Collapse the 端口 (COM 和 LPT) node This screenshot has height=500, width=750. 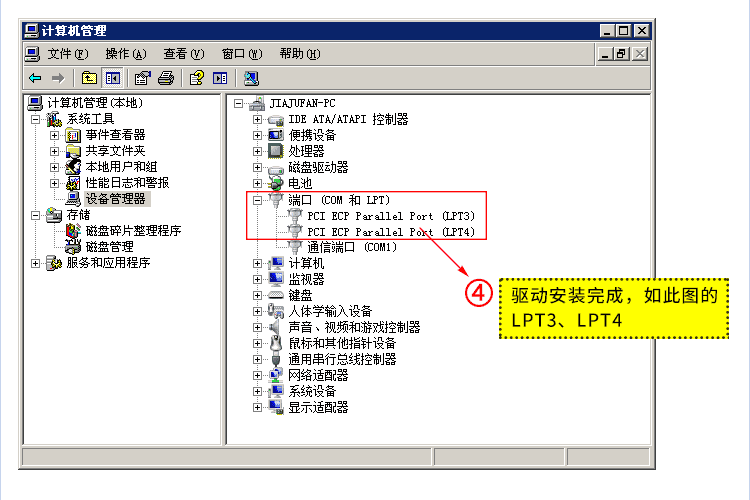[257, 200]
